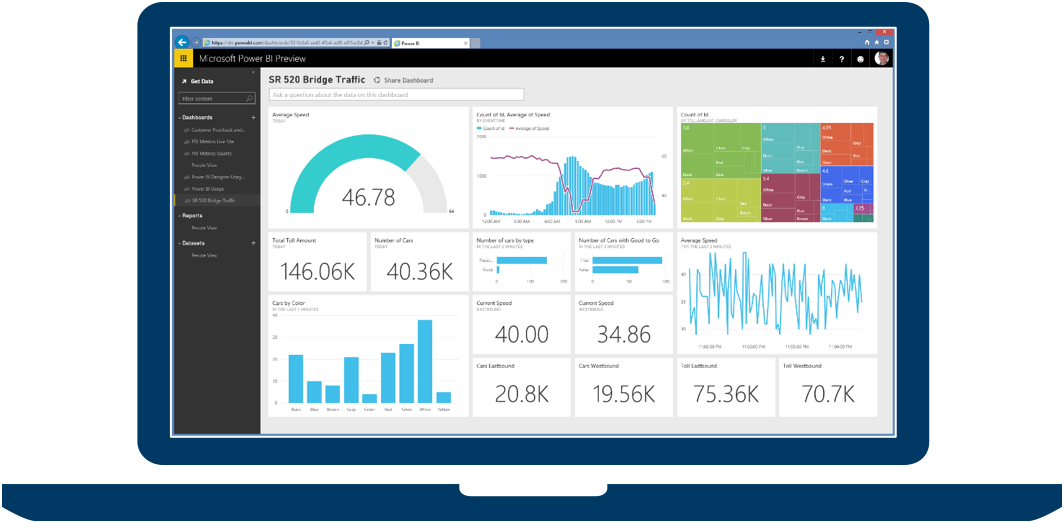This screenshot has height=523, width=1064.
Task: Click Cars Westbound 19.56K value
Action: click(624, 394)
